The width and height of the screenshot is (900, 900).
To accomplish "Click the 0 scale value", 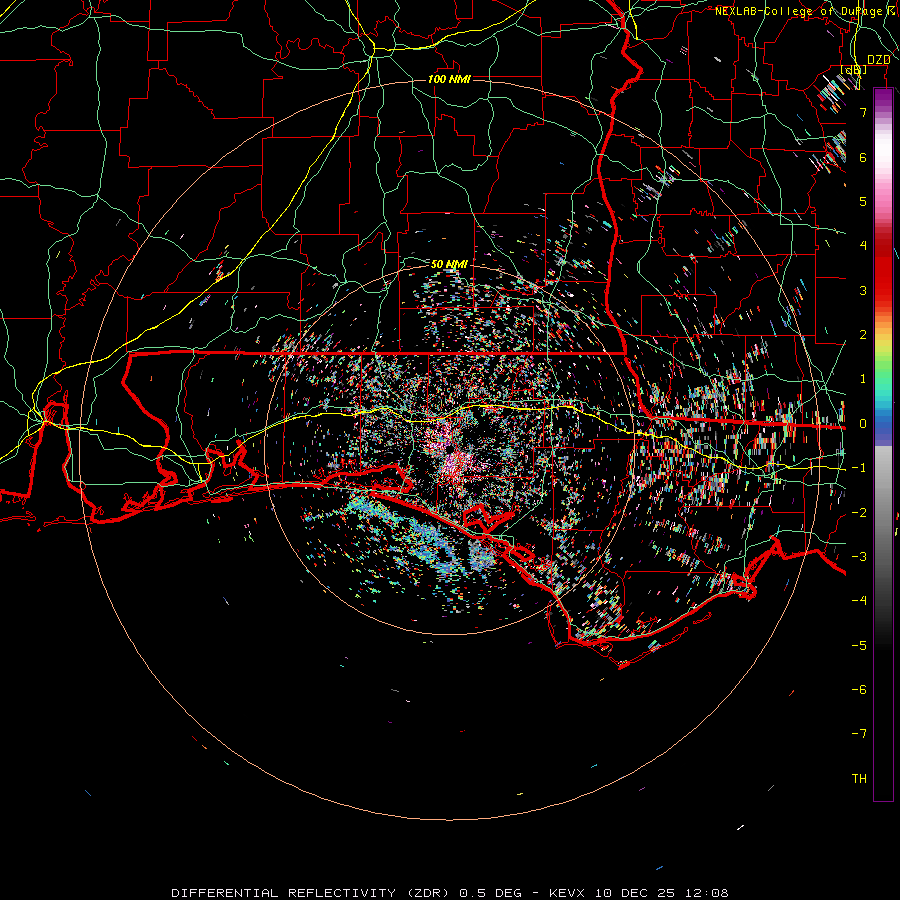I will pyautogui.click(x=863, y=424).
